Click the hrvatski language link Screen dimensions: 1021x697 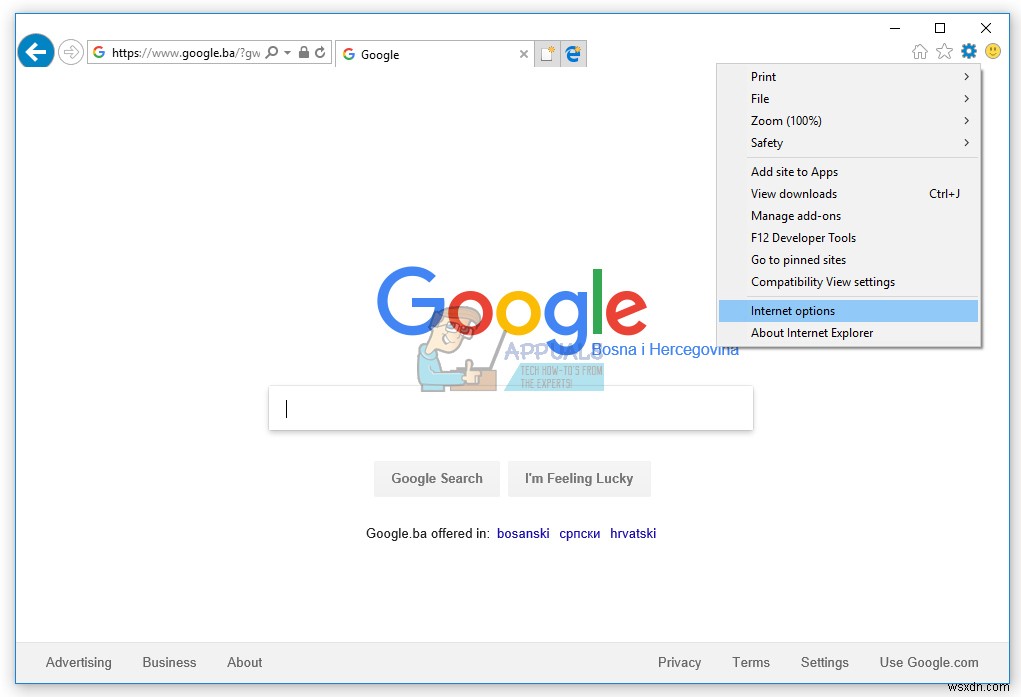(x=633, y=533)
